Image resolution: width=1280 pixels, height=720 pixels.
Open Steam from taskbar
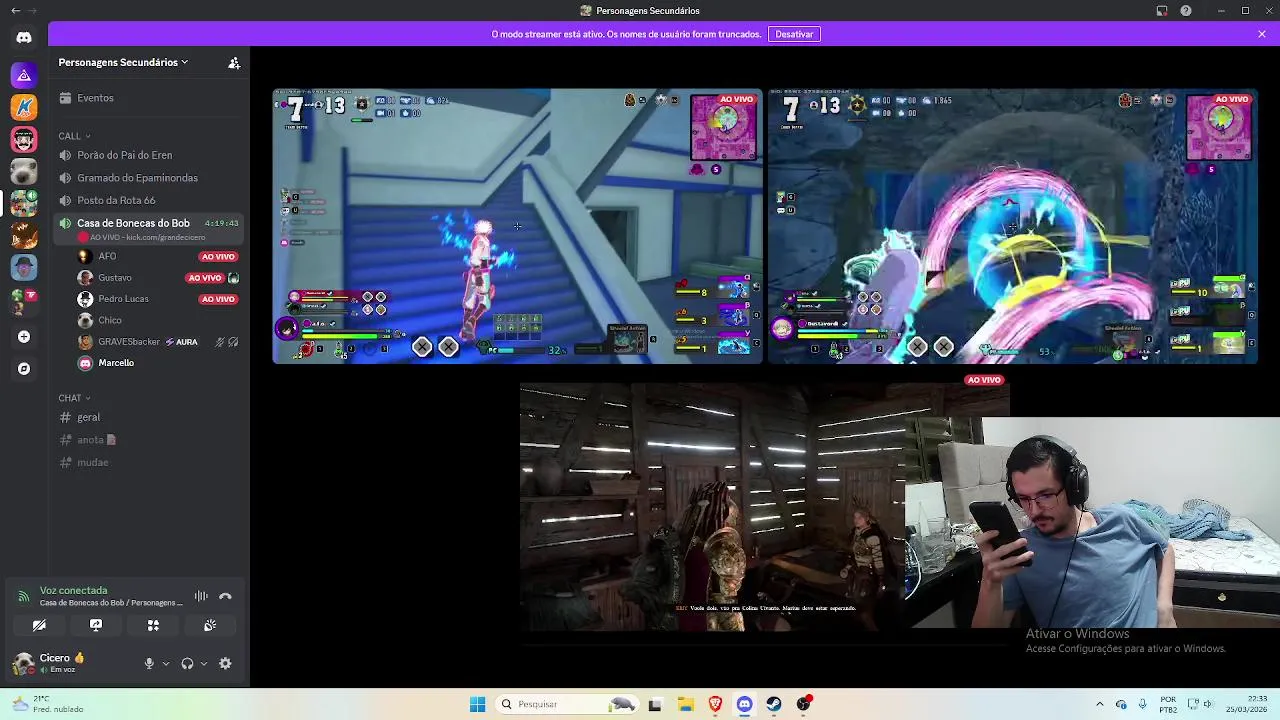pyautogui.click(x=774, y=704)
